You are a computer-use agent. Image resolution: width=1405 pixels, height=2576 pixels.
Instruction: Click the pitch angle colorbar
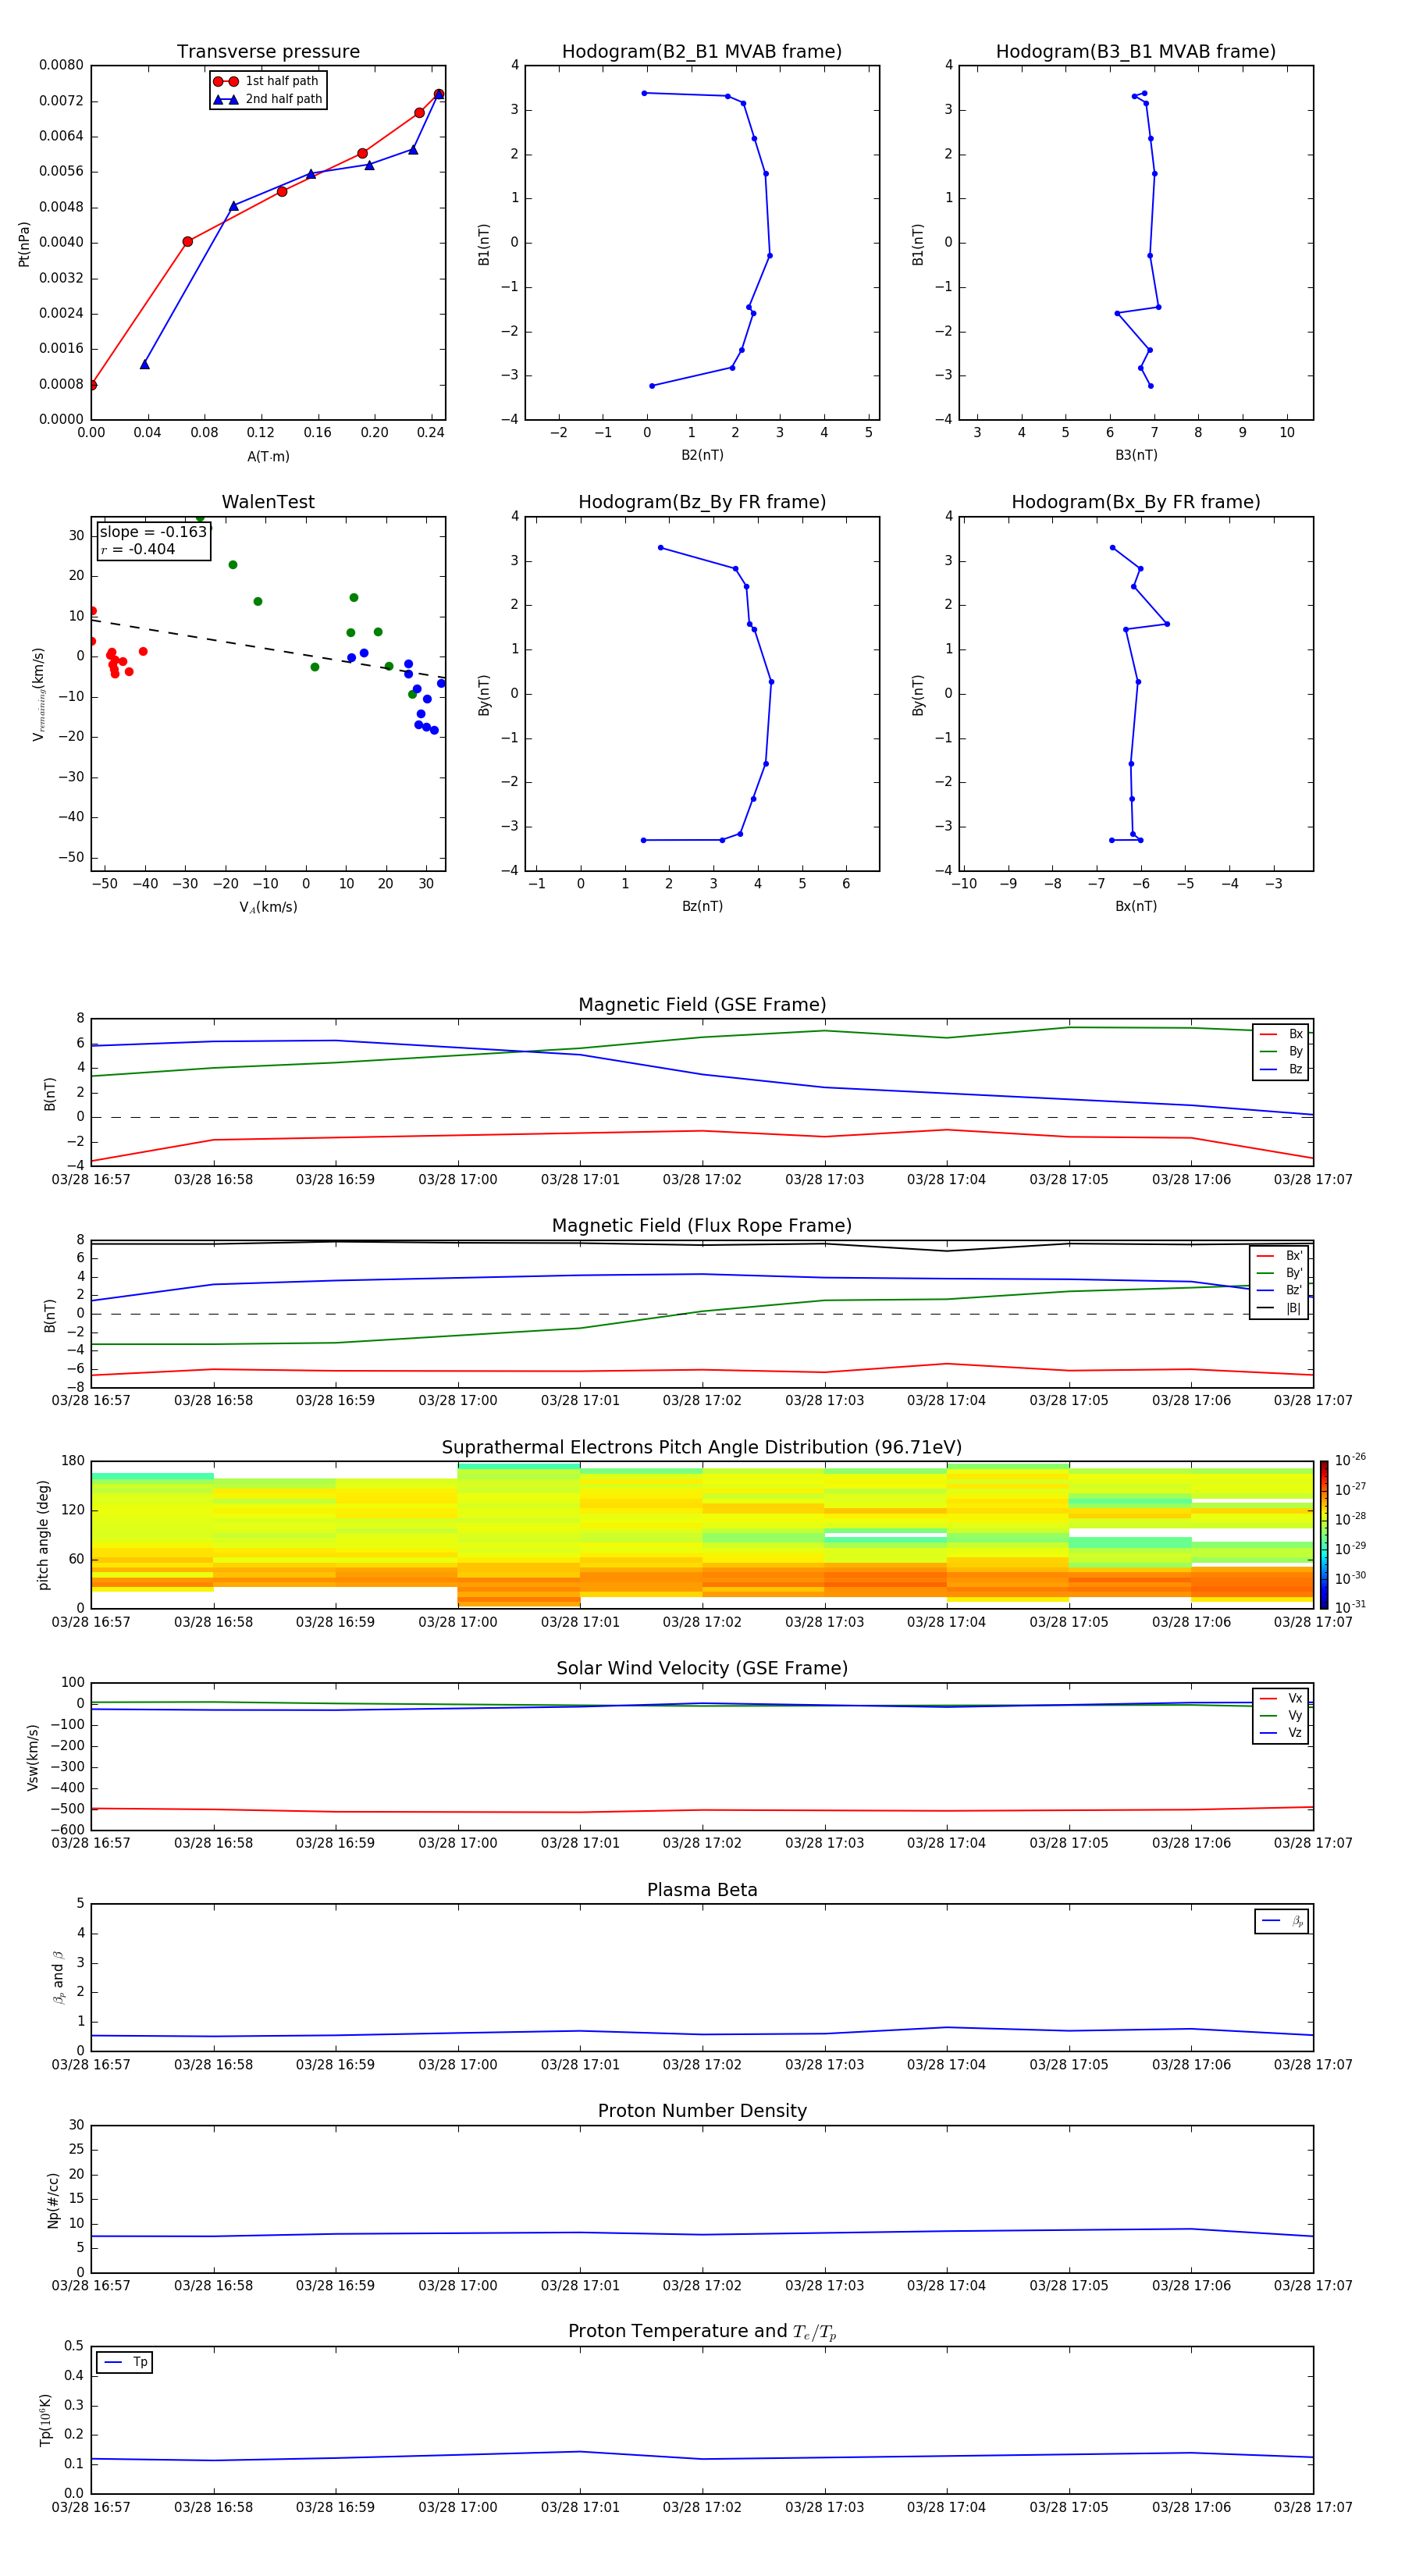coord(1324,1534)
